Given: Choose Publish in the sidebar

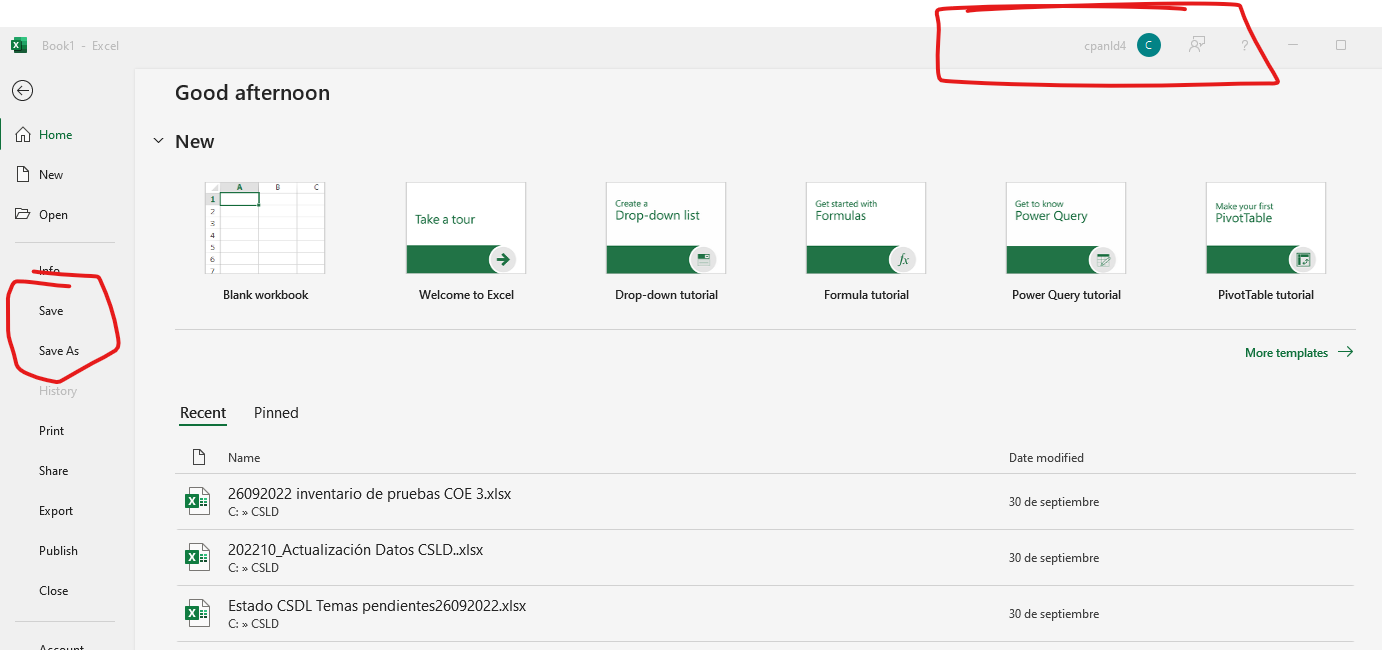Looking at the screenshot, I should pyautogui.click(x=58, y=551).
